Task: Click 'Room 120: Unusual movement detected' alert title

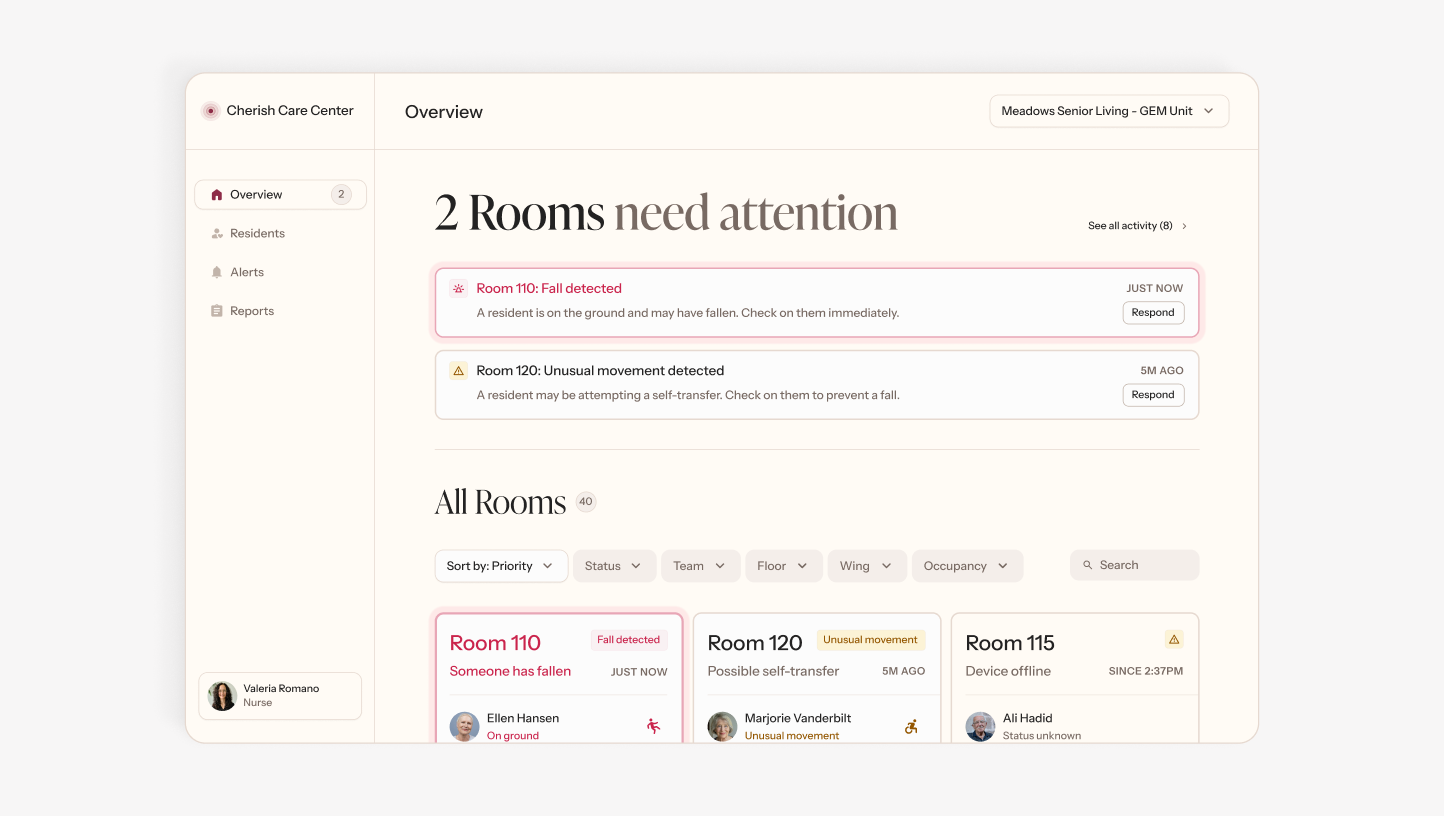Action: pos(600,370)
